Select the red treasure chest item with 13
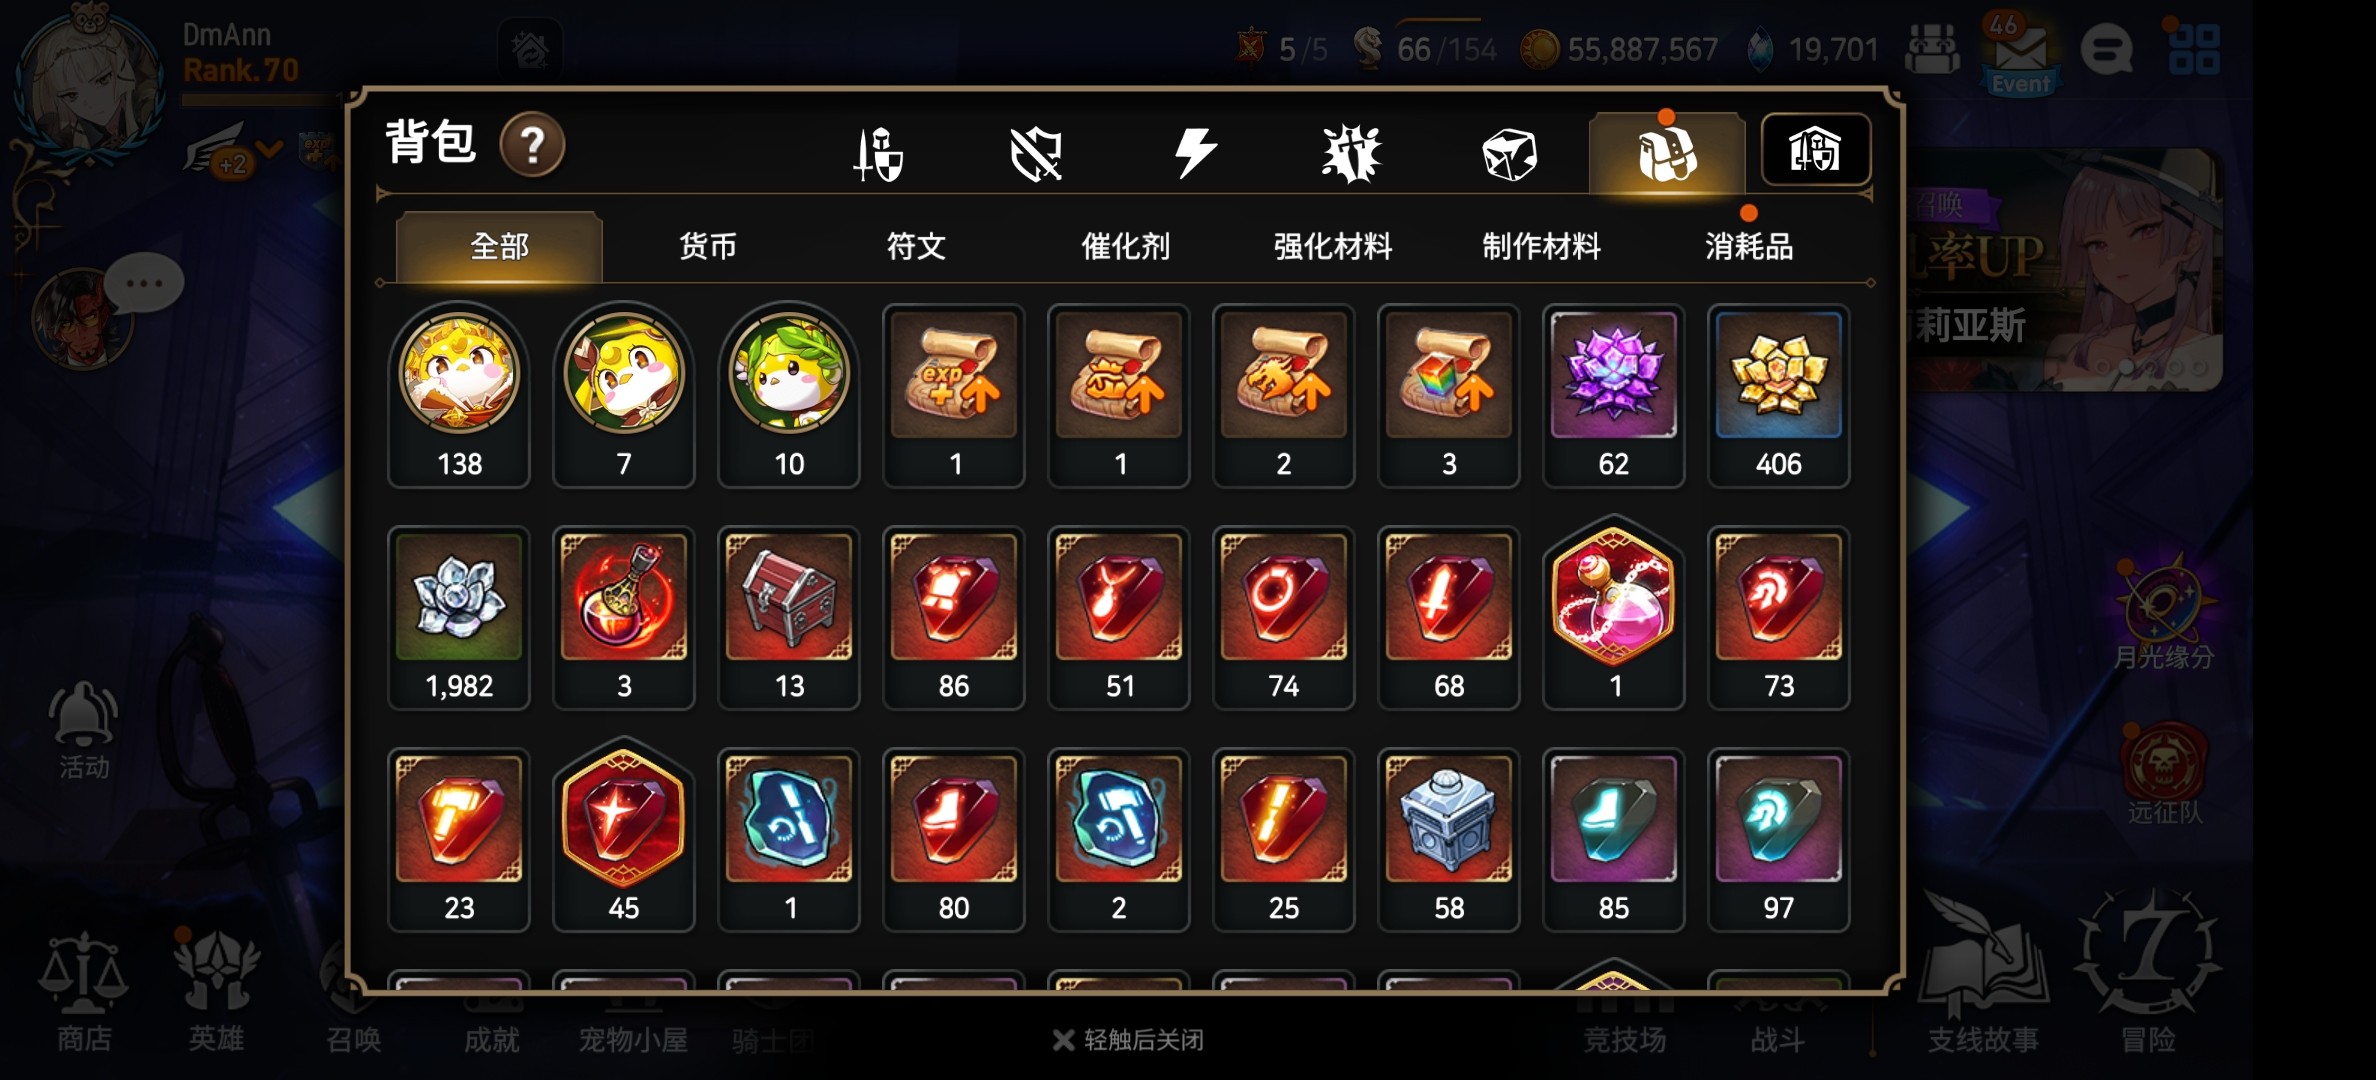This screenshot has height=1080, width=2376. pos(789,618)
